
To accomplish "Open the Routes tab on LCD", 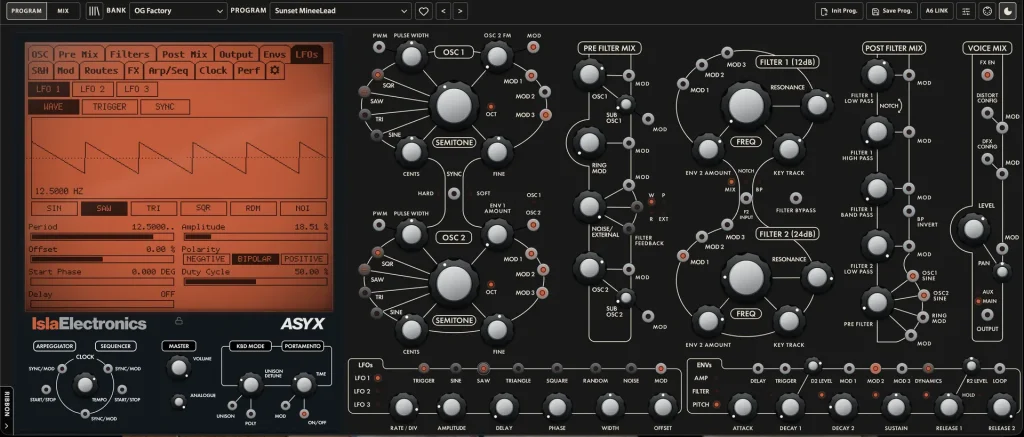I will (x=101, y=71).
